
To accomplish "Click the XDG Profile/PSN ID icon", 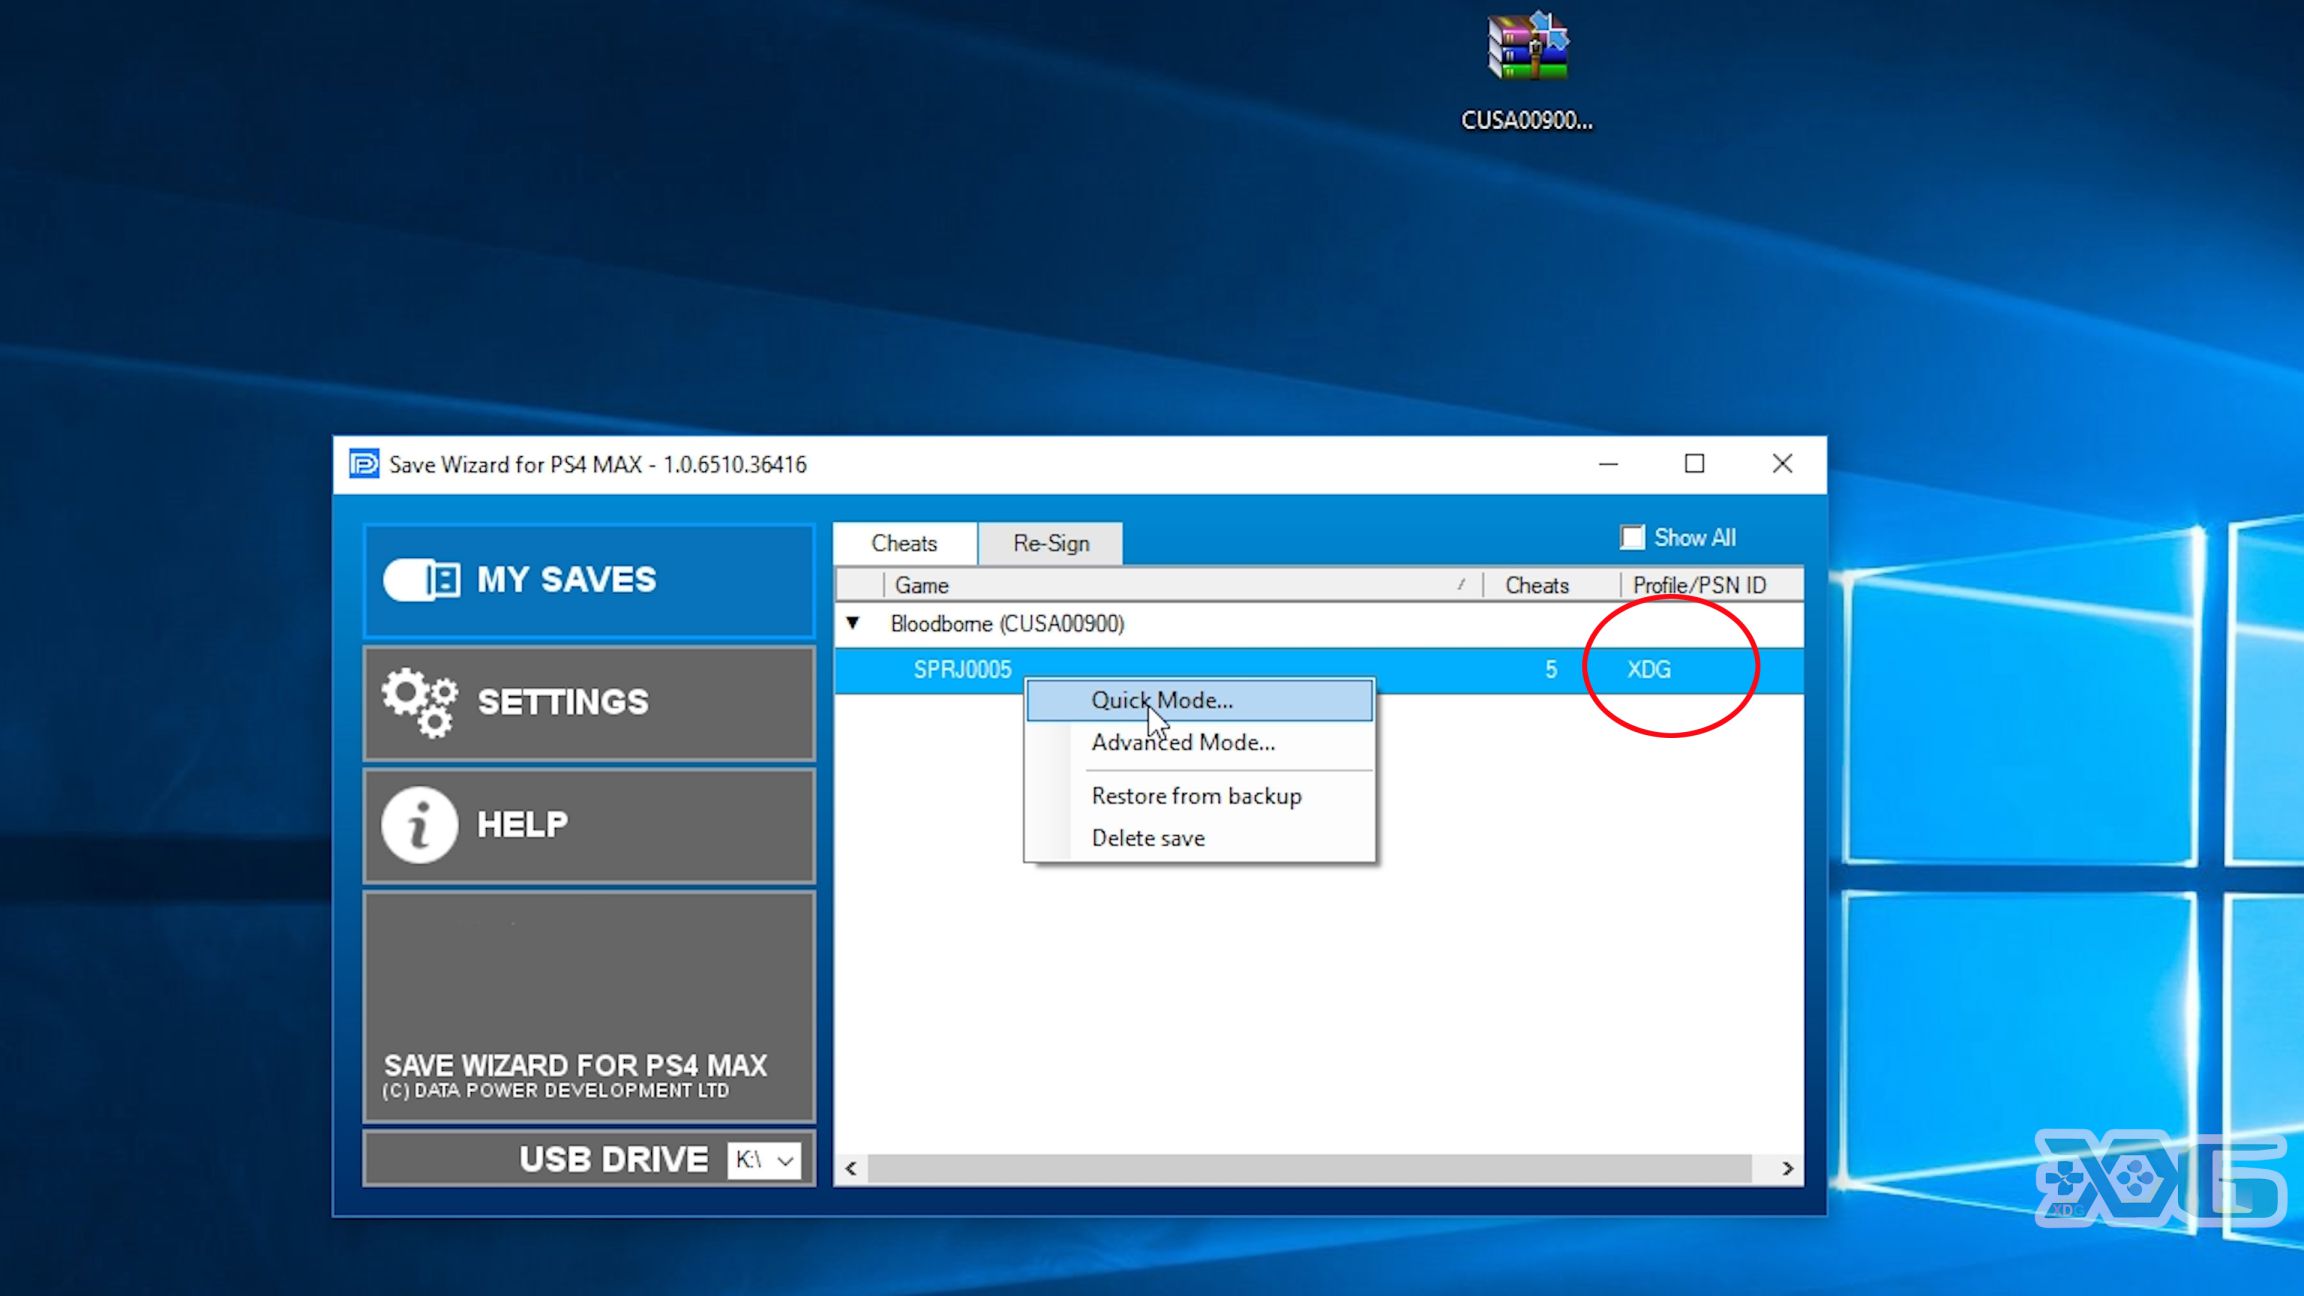I will pyautogui.click(x=1647, y=668).
